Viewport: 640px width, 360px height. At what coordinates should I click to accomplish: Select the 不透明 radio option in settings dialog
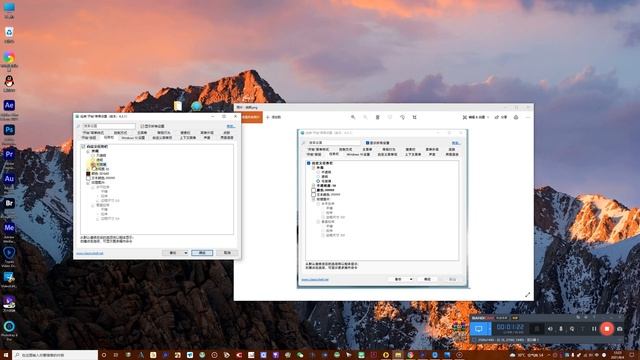(93, 156)
